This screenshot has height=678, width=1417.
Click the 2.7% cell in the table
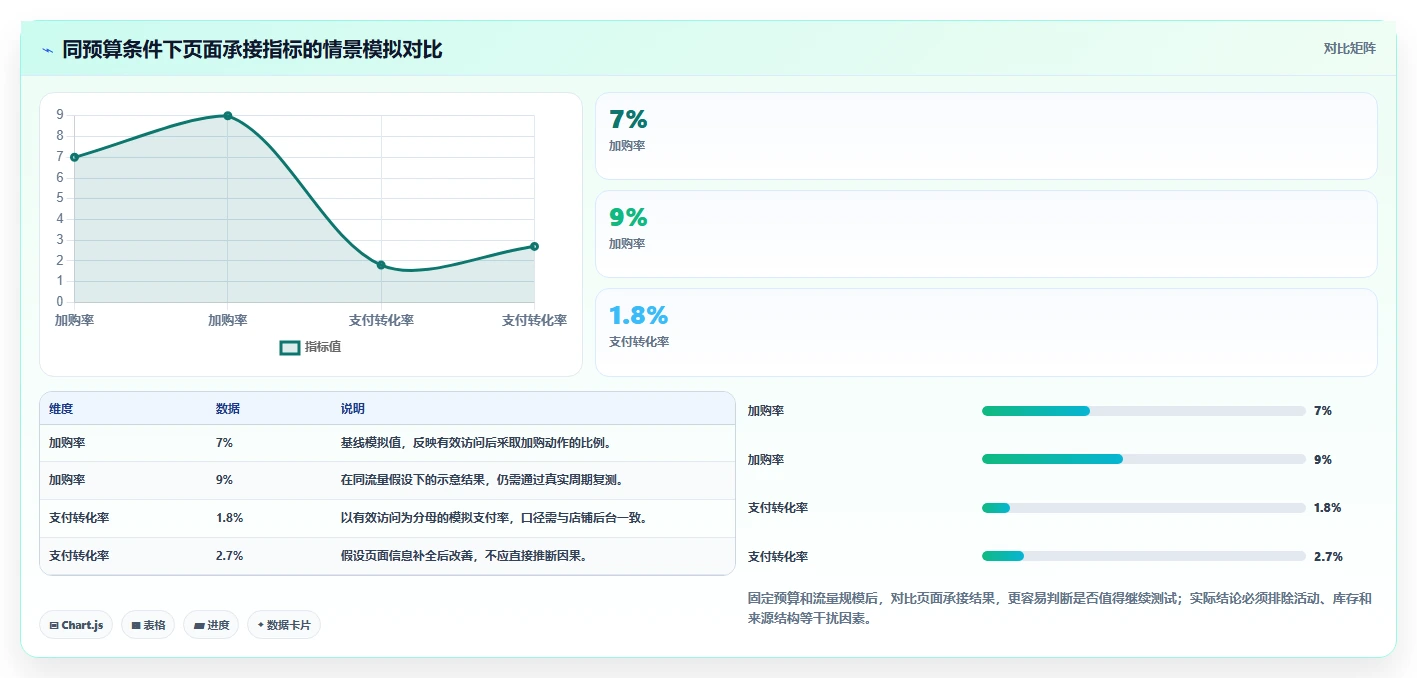point(229,556)
